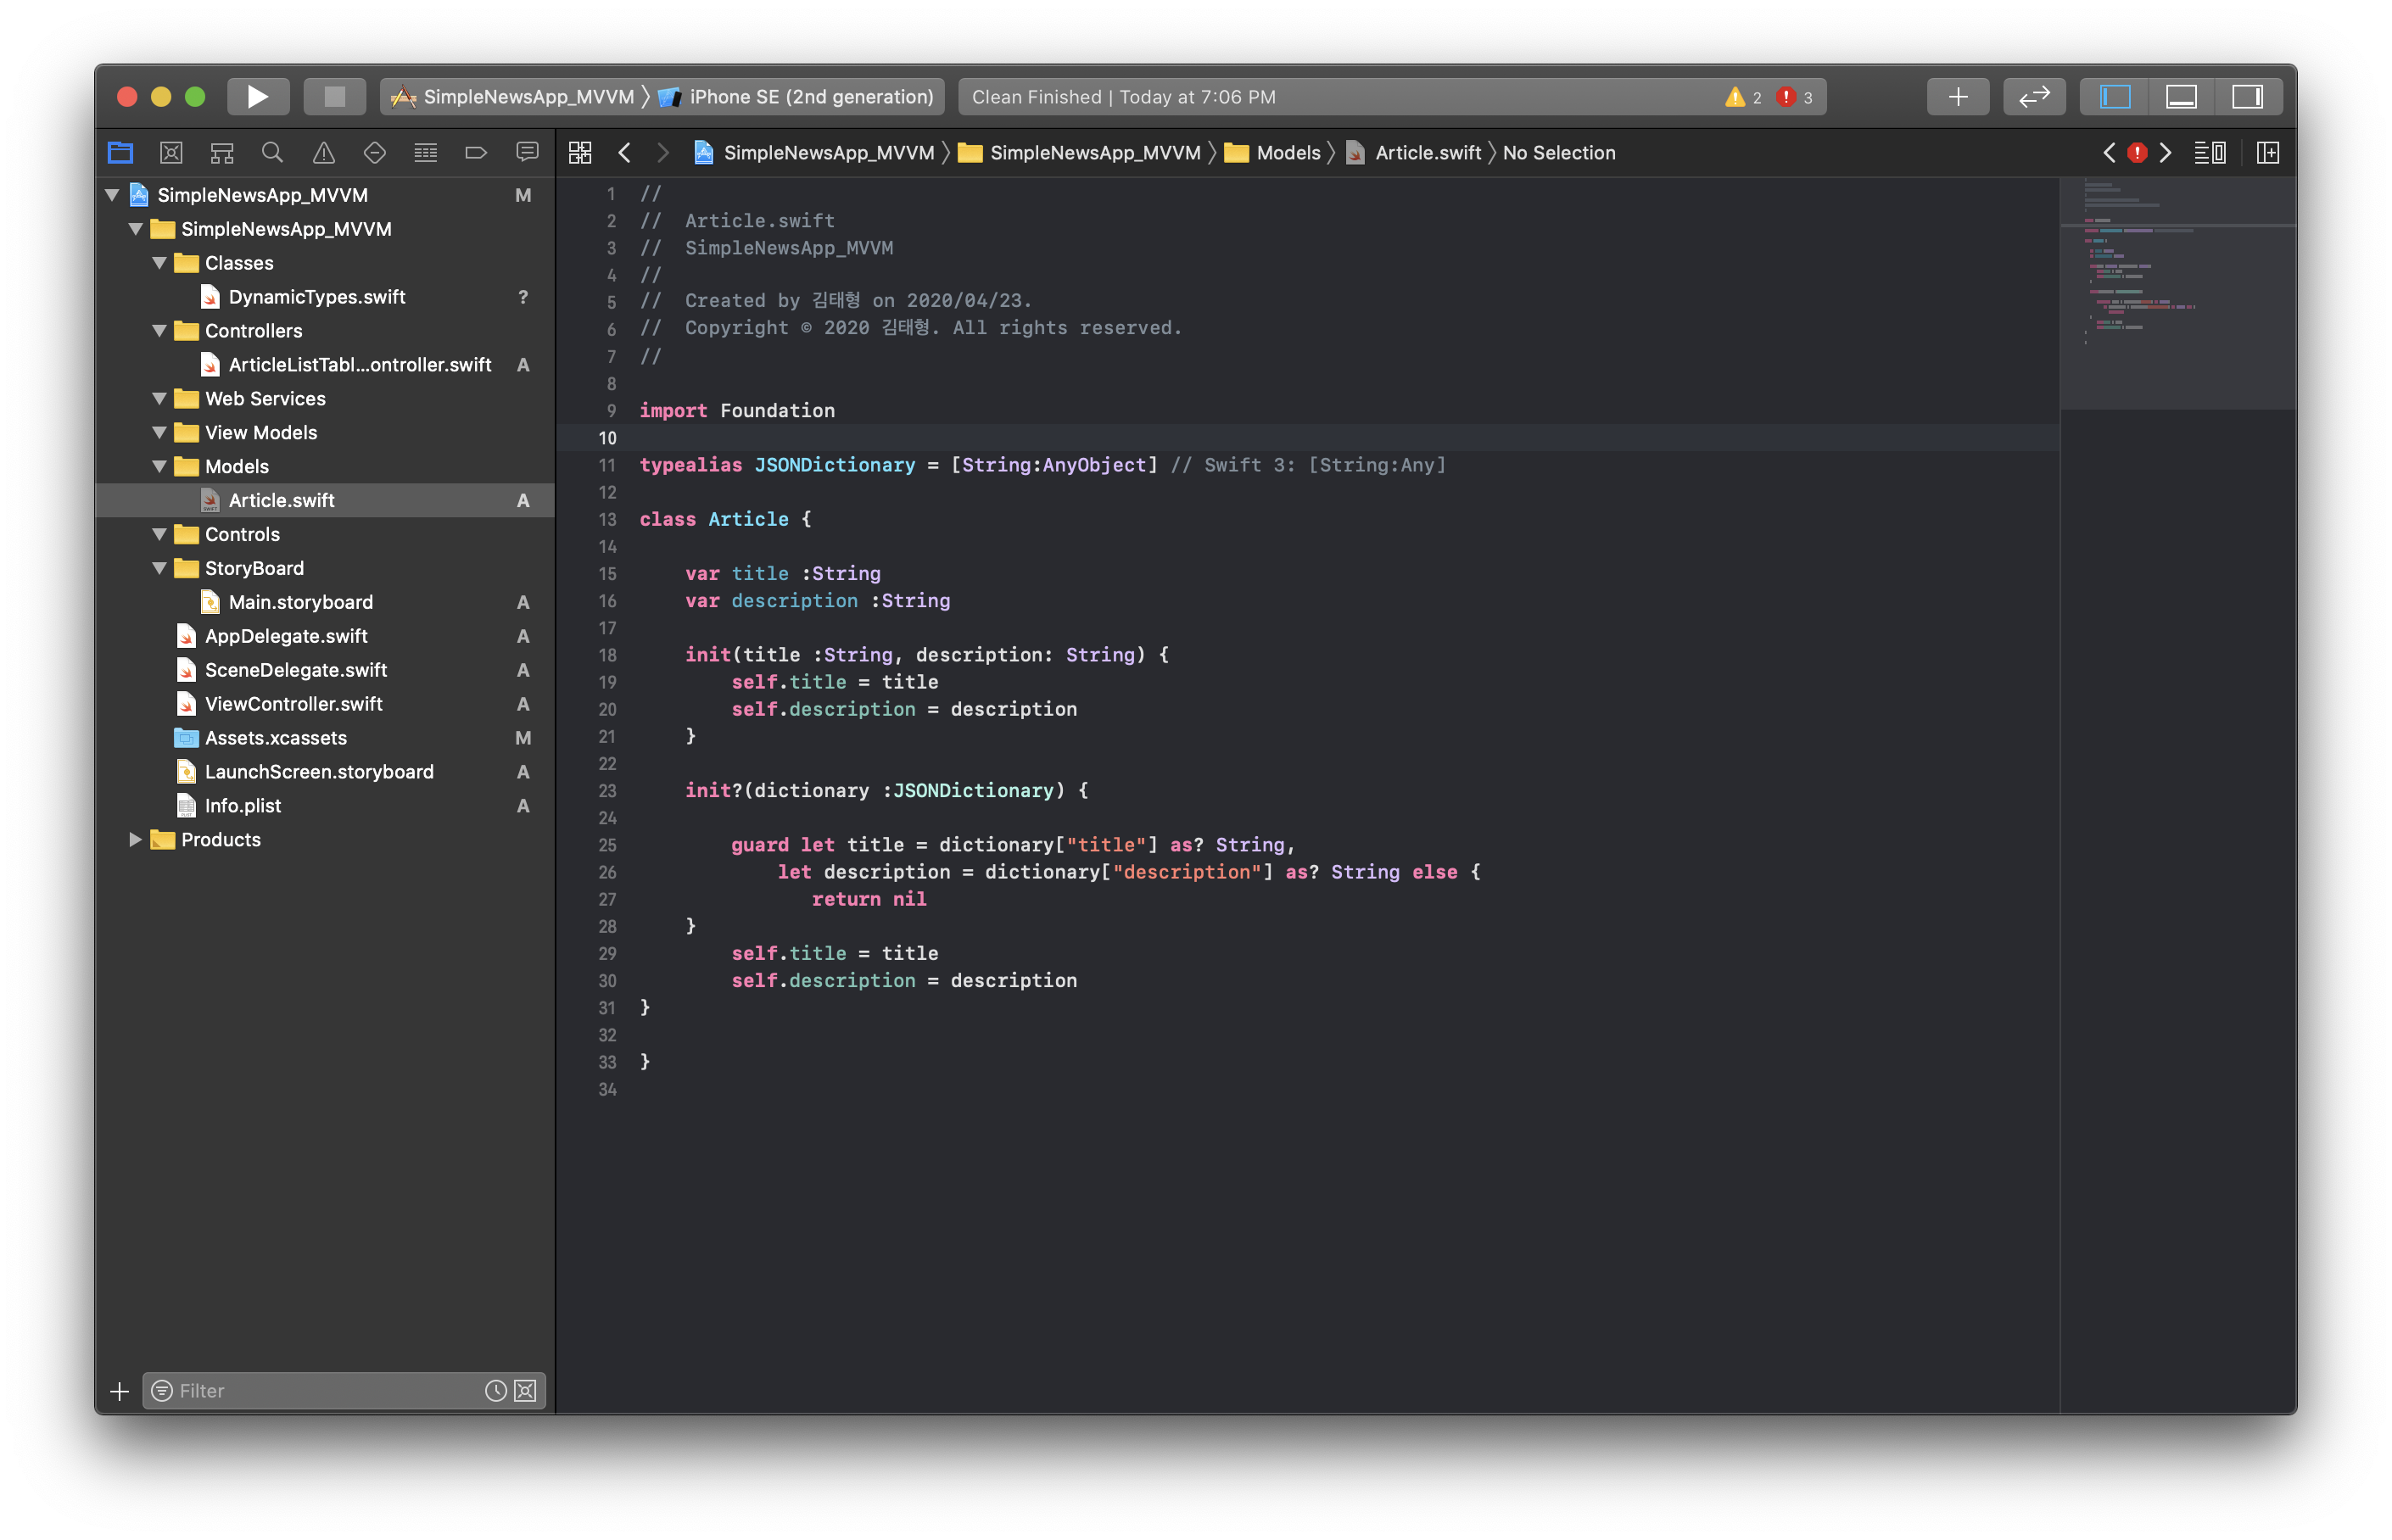Open the Find navigator magnifier icon
Screen dimensions: 2392x1540
(x=272, y=153)
